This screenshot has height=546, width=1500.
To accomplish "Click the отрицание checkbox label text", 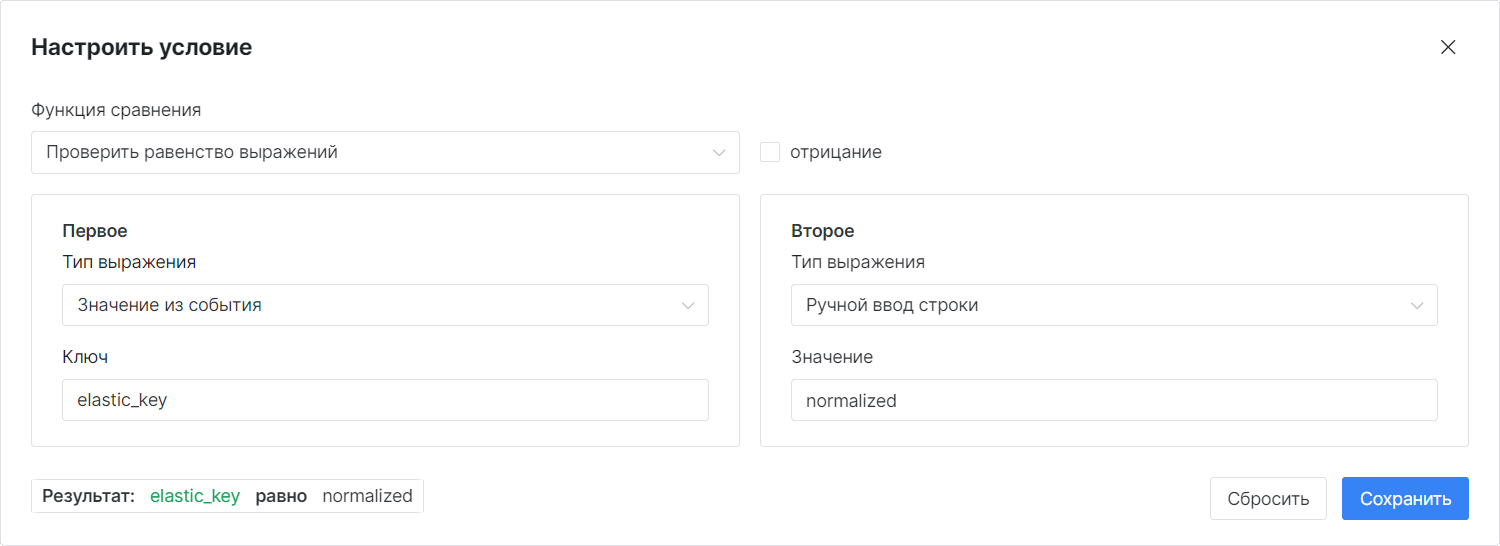I will tap(836, 152).
